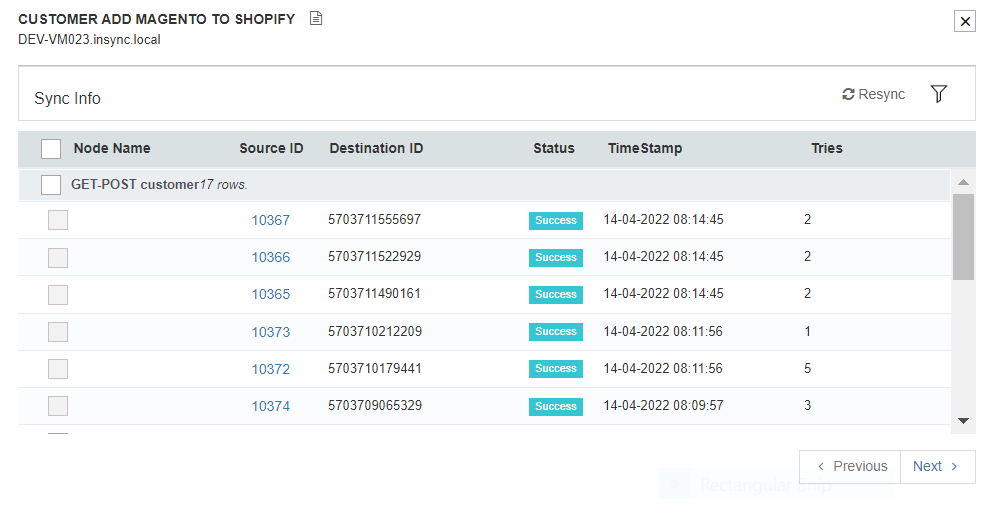Open Source ID link 10374
992x527 pixels.
pos(271,406)
